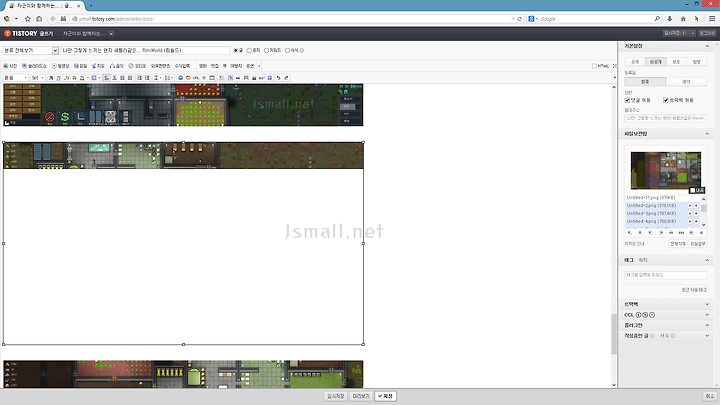Image resolution: width=720 pixels, height=405 pixels.
Task: Open the category selection dropdown
Action: click(30, 51)
